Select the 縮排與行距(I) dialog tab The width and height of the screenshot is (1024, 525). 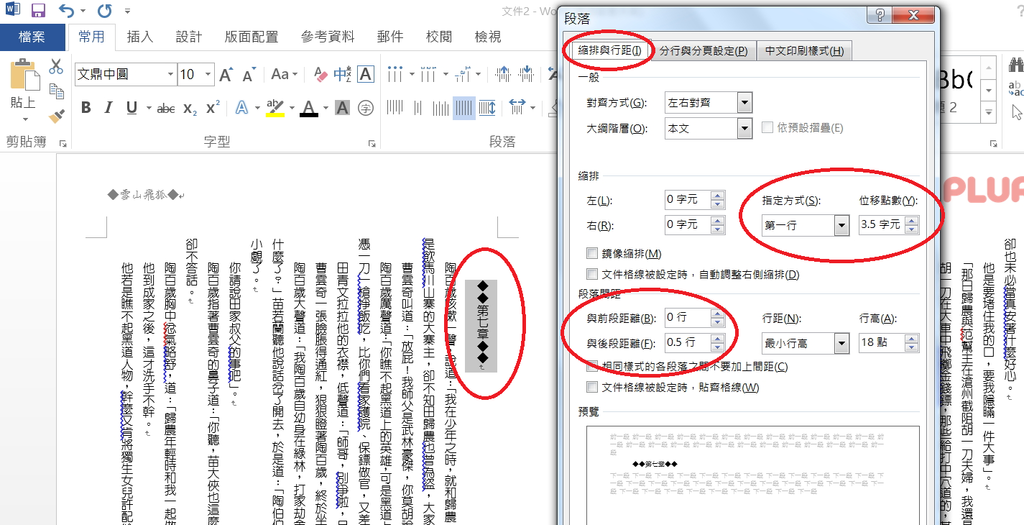(x=610, y=51)
